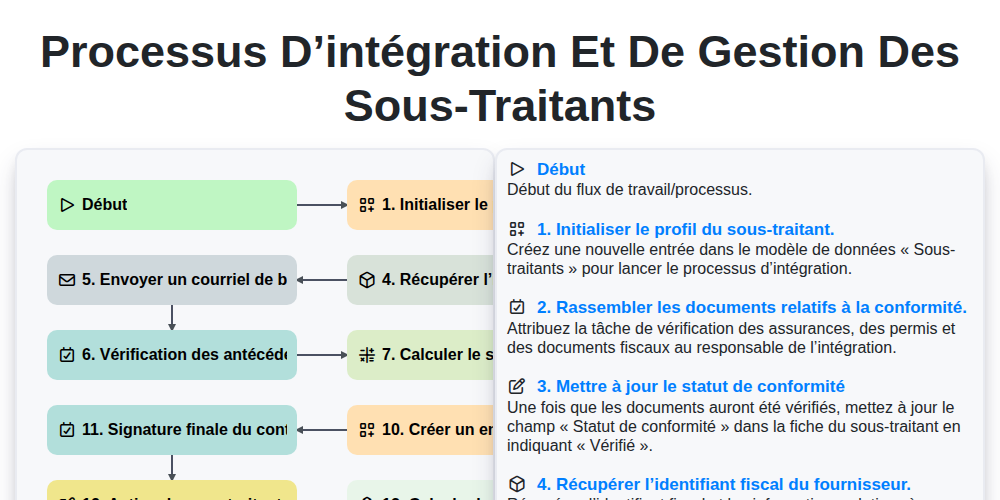
Task: Click the text Début du flux de travail/processus.
Action: pyautogui.click(x=629, y=189)
